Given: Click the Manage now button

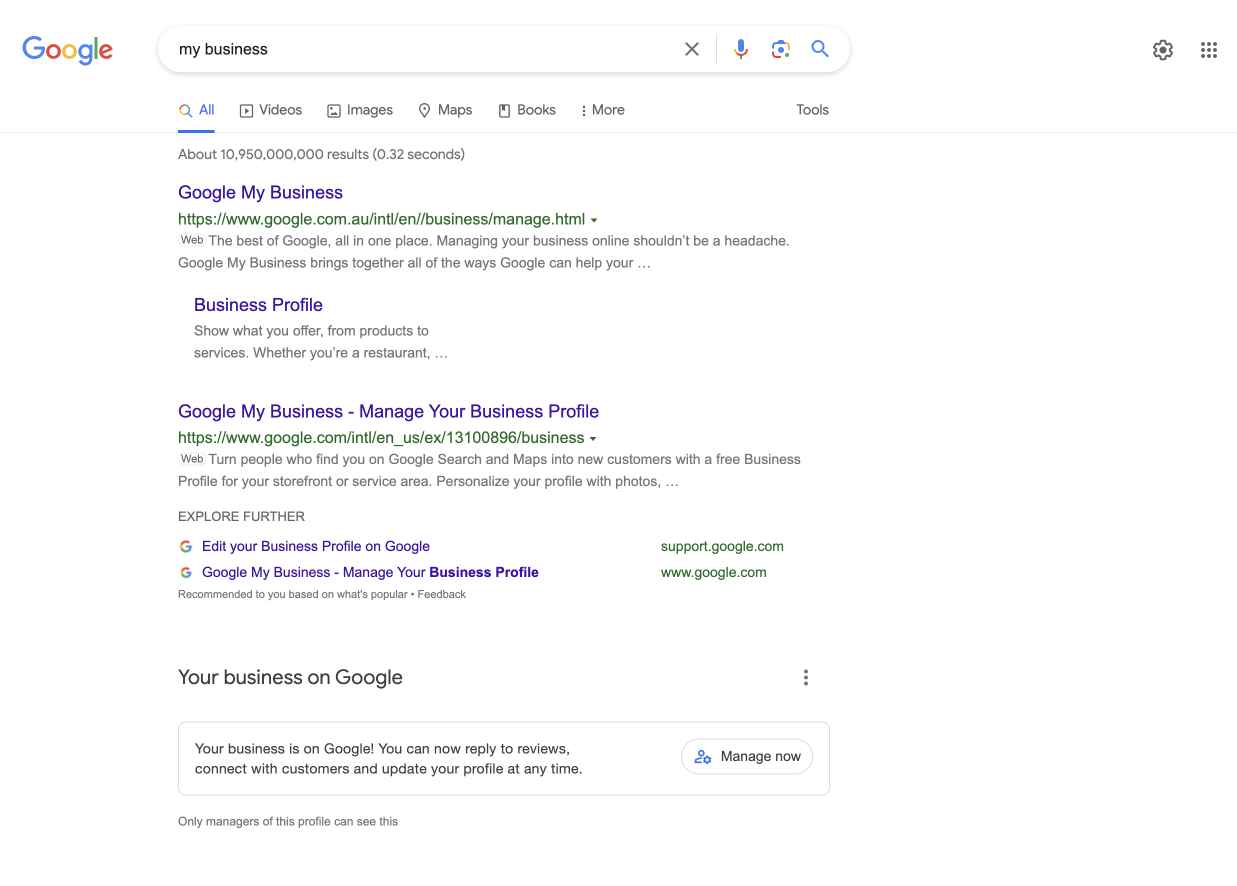Looking at the screenshot, I should click(x=747, y=757).
